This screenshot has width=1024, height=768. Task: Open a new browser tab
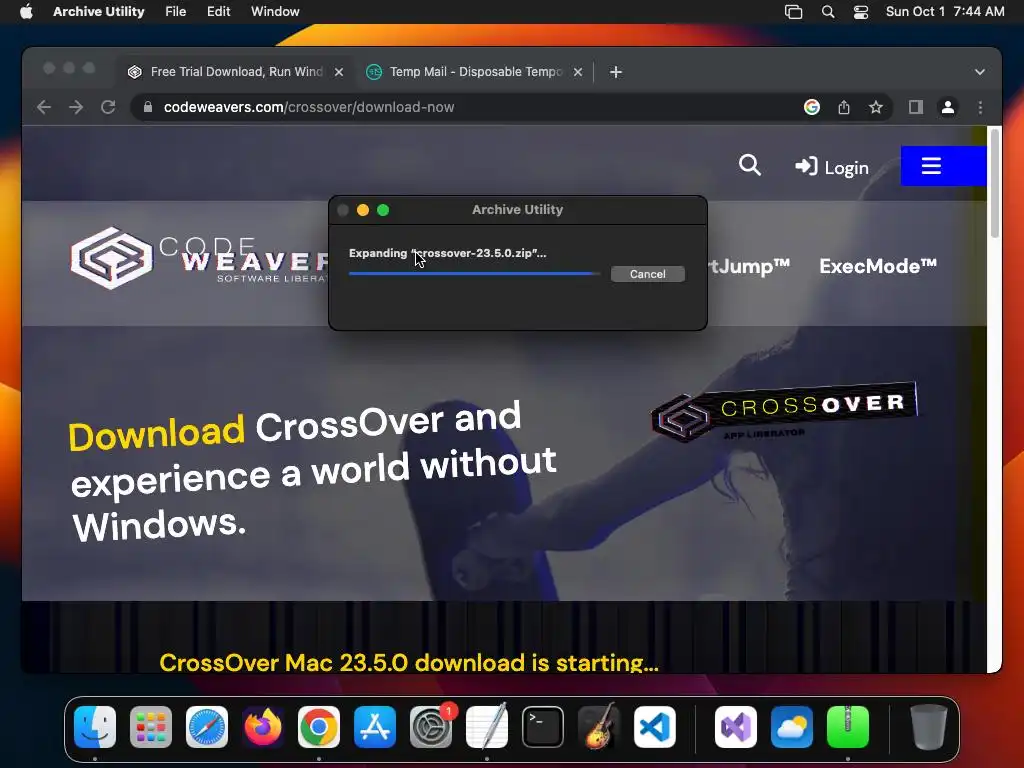pyautogui.click(x=616, y=72)
